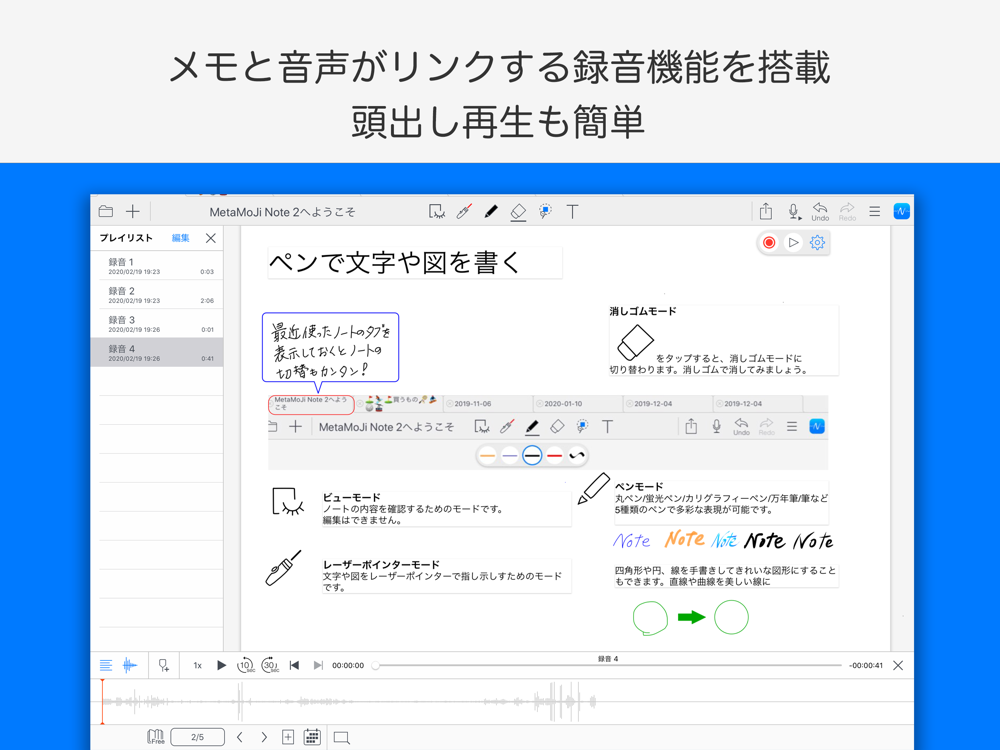The width and height of the screenshot is (1000, 750).
Task: Add a new page from the bottom bar
Action: (x=288, y=737)
